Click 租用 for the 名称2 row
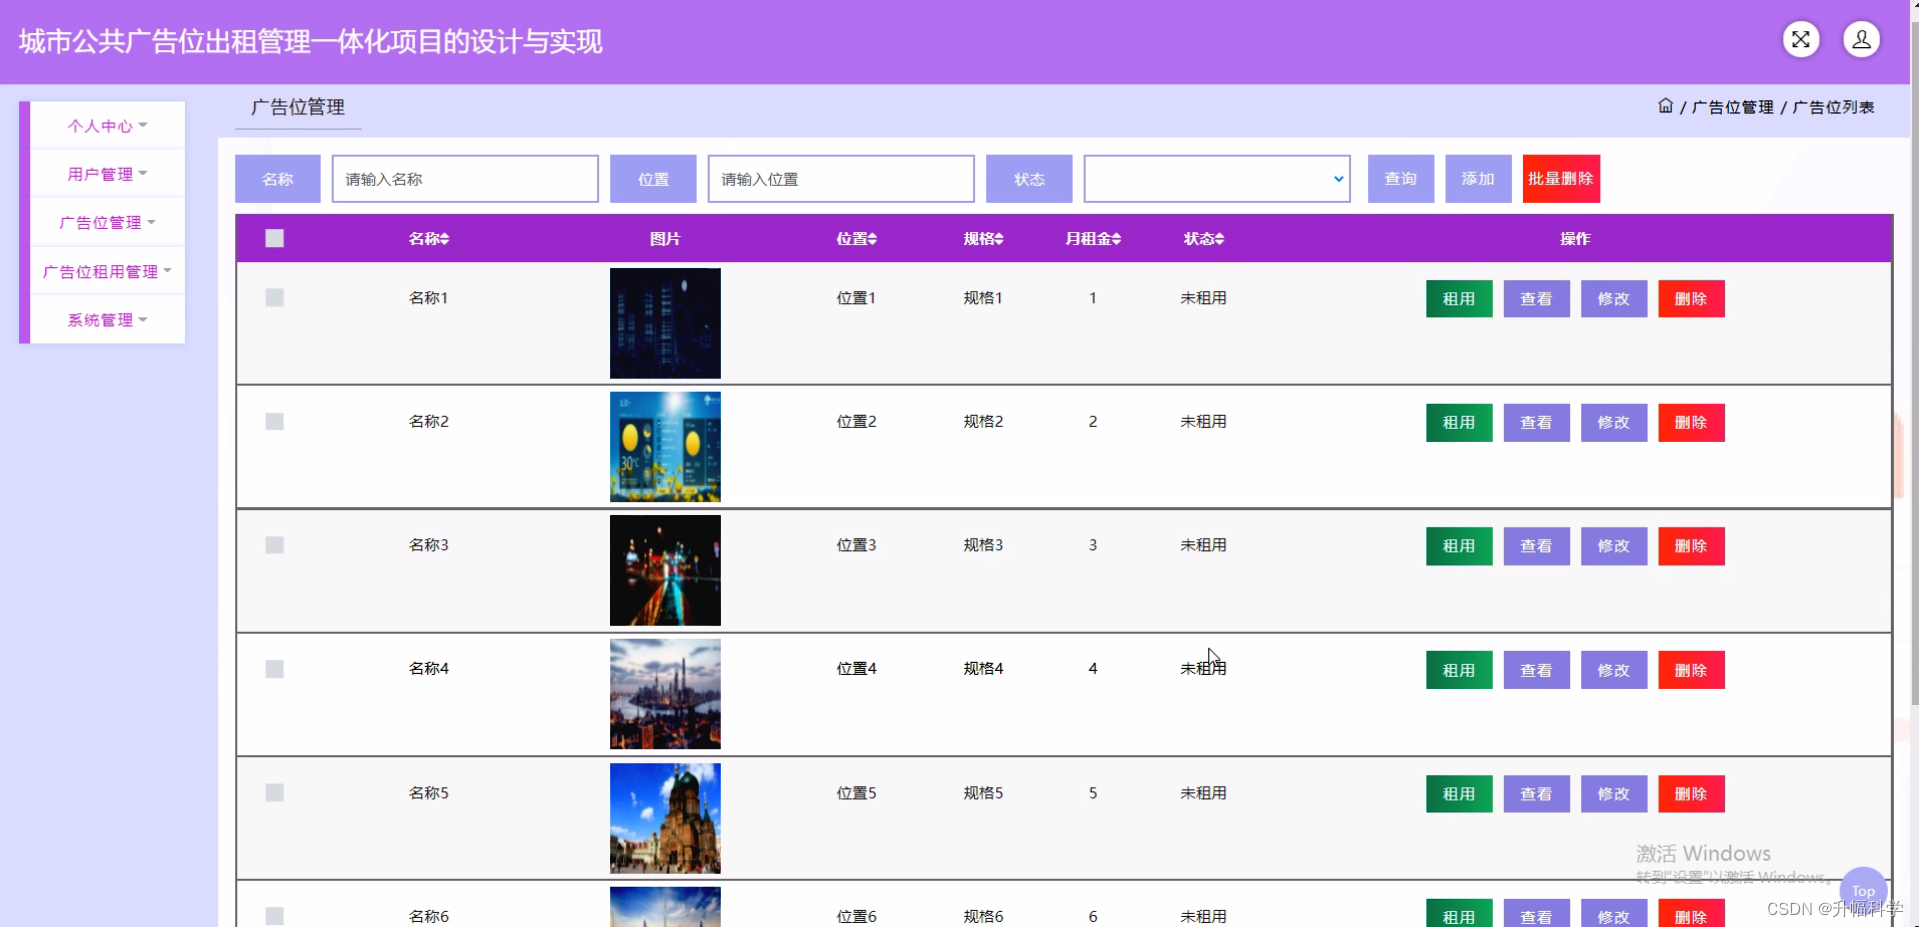1919x927 pixels. pos(1458,422)
